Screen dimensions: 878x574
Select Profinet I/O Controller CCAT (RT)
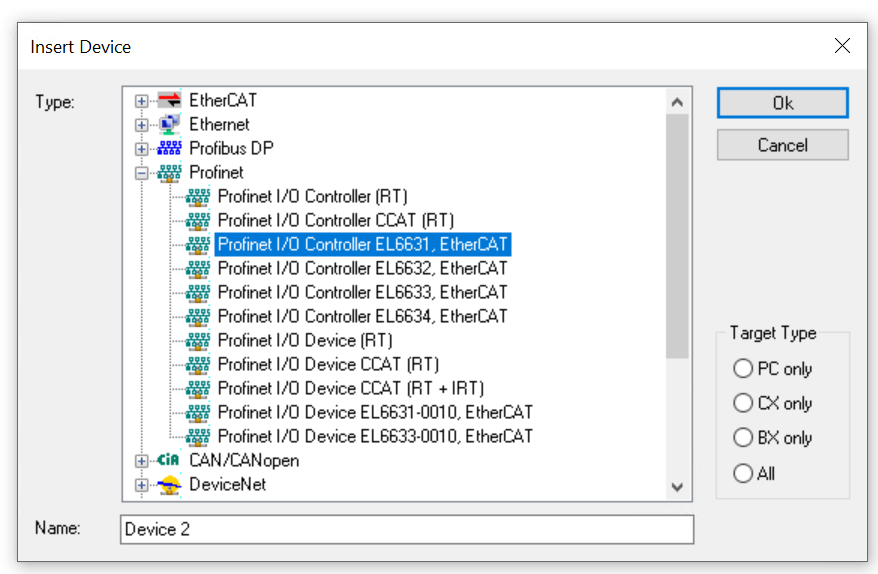tap(335, 221)
